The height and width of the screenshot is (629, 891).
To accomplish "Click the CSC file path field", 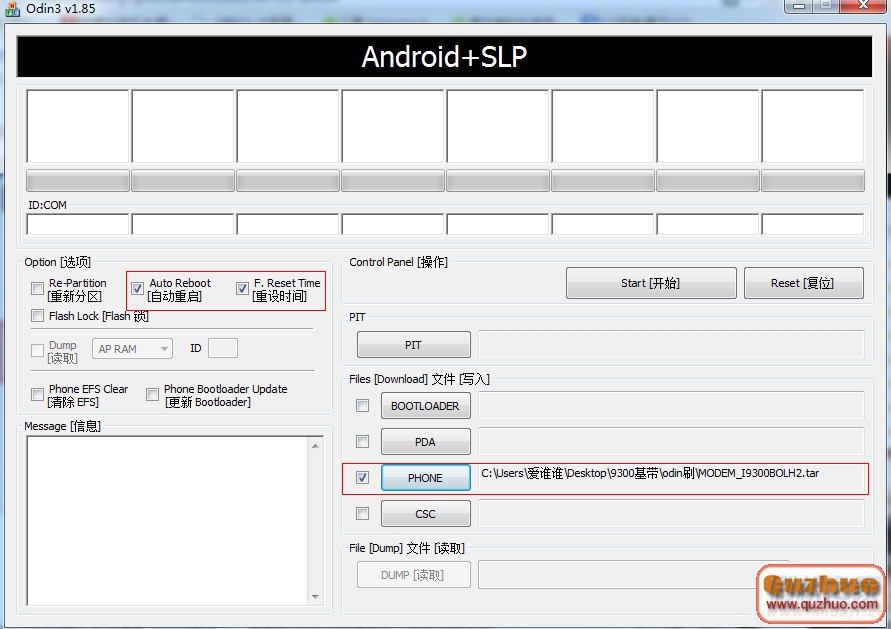I will [x=671, y=514].
